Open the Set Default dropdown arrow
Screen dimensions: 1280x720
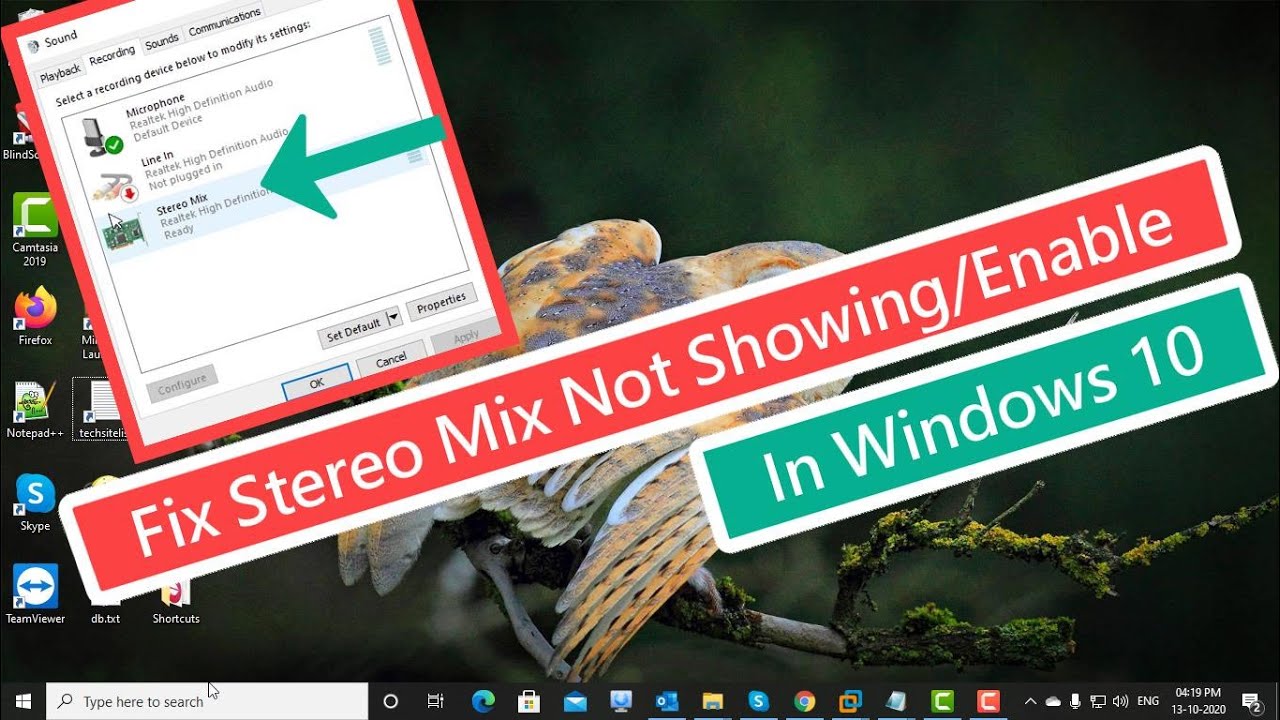pyautogui.click(x=393, y=317)
